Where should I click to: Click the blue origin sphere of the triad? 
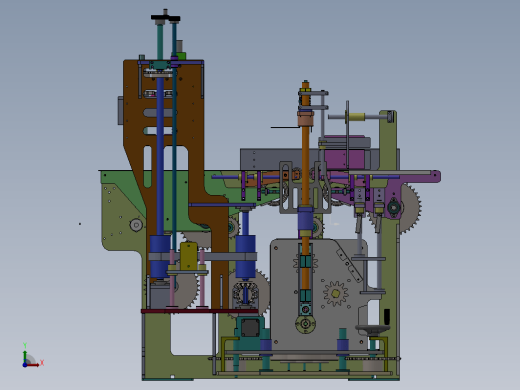coord(25,365)
